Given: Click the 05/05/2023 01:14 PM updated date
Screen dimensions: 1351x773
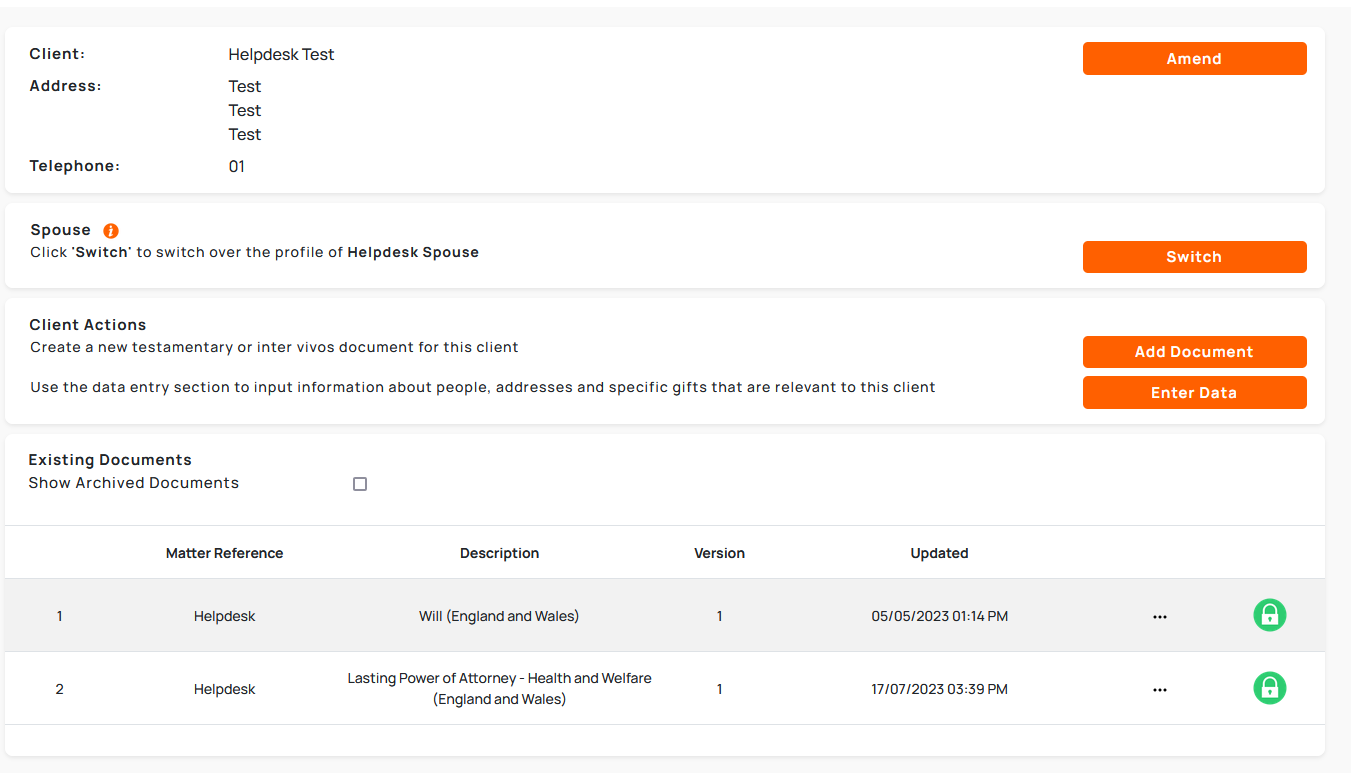Looking at the screenshot, I should point(939,616).
